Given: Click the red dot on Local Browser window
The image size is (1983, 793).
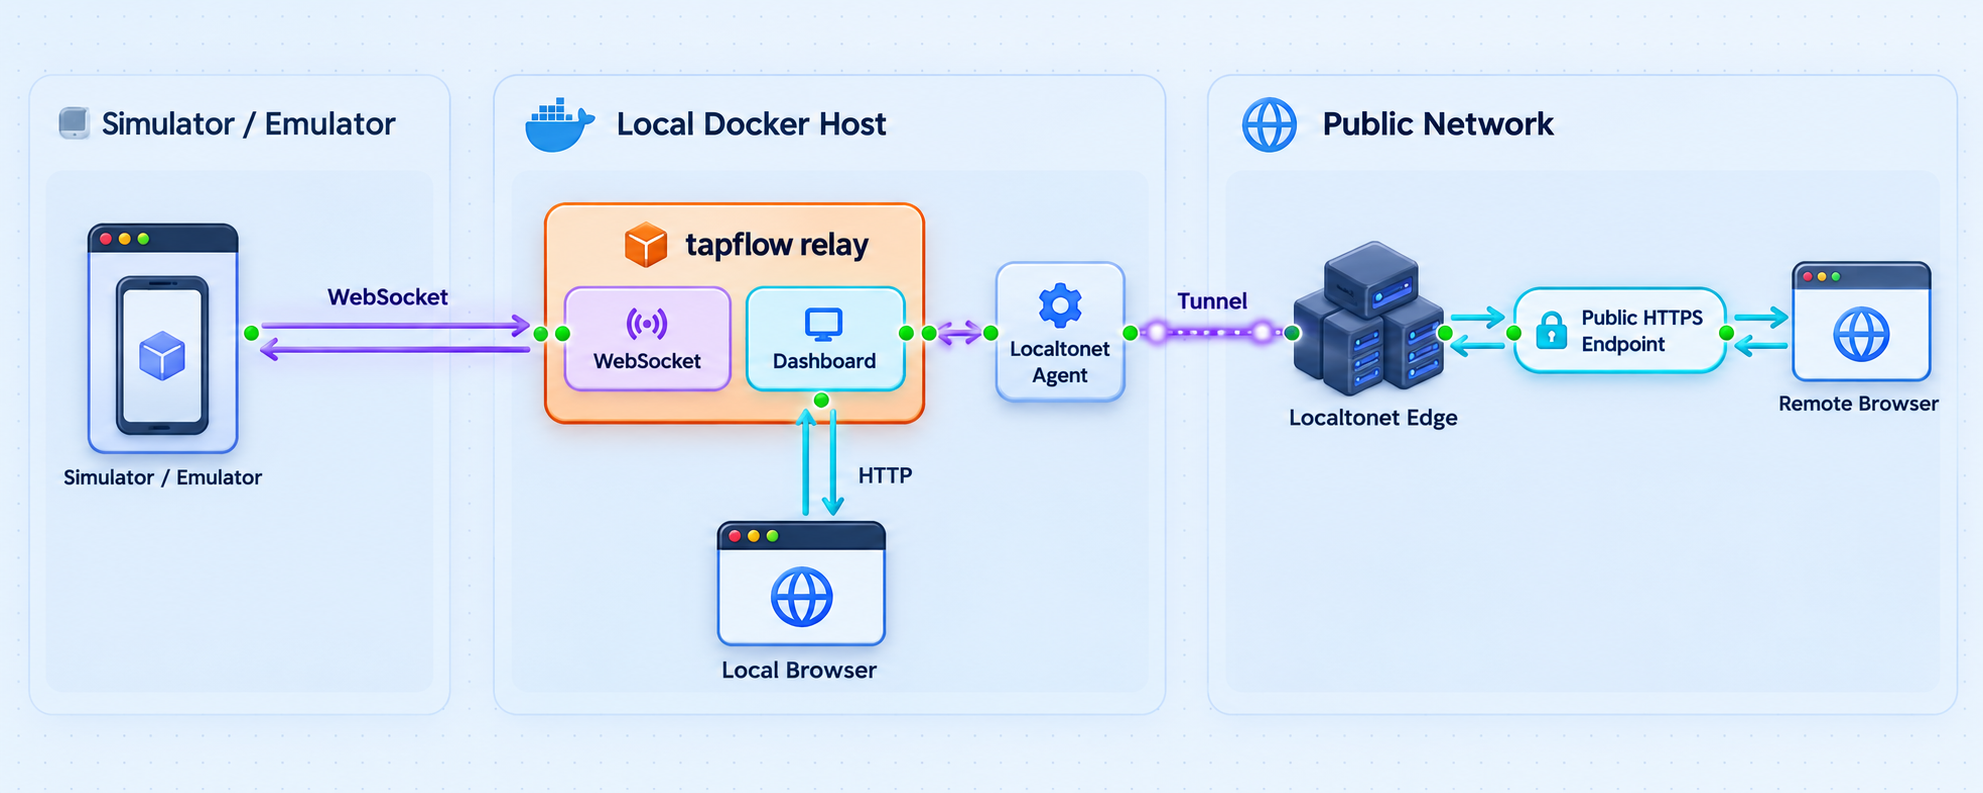Looking at the screenshot, I should pyautogui.click(x=735, y=536).
